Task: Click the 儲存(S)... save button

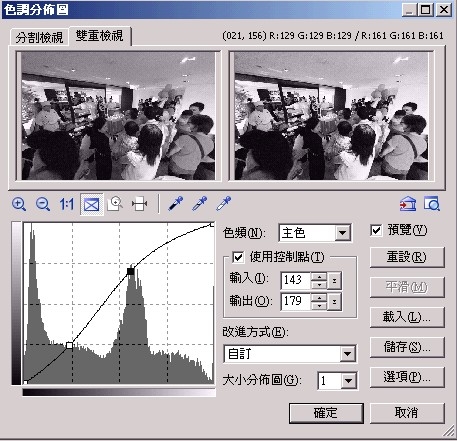Action: [407, 347]
